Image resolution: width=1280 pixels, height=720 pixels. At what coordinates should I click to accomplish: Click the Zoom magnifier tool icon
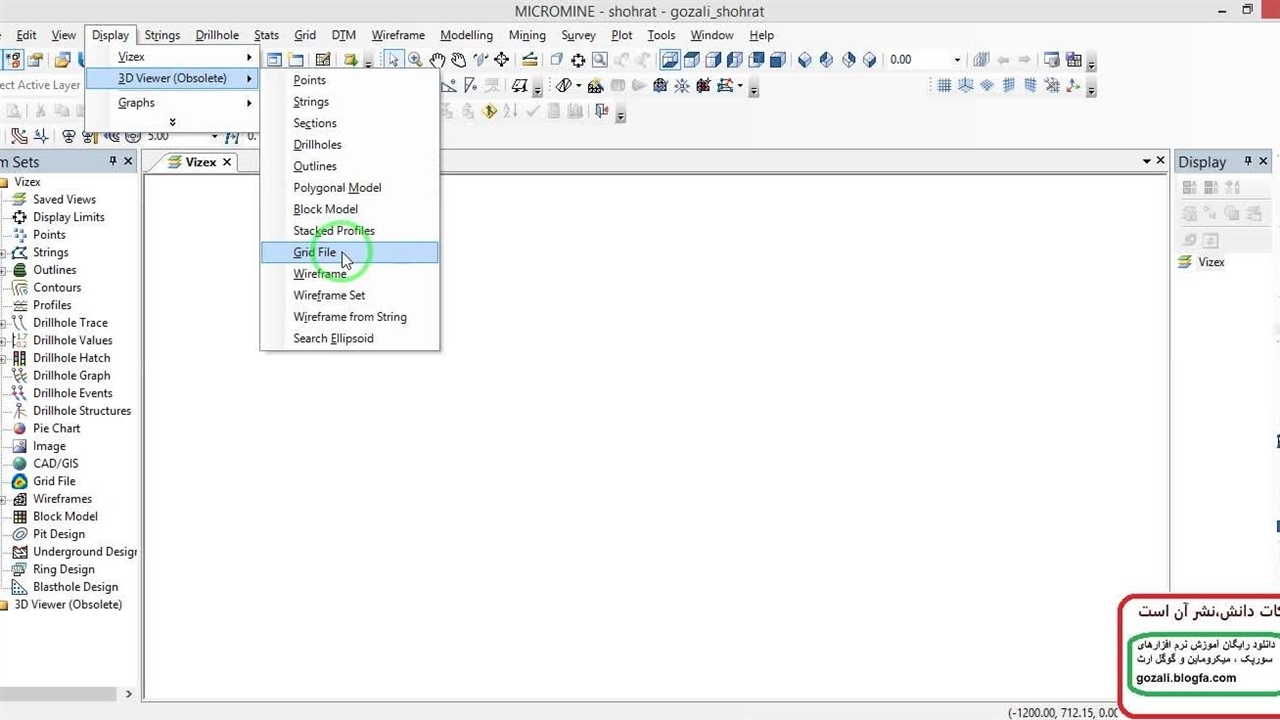pyautogui.click(x=415, y=60)
